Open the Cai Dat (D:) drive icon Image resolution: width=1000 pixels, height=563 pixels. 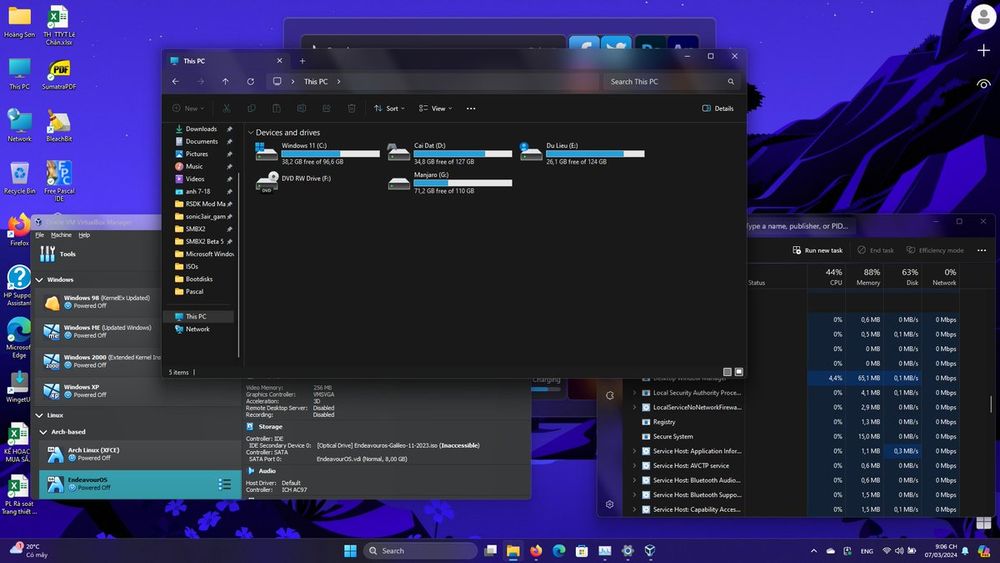pos(399,152)
